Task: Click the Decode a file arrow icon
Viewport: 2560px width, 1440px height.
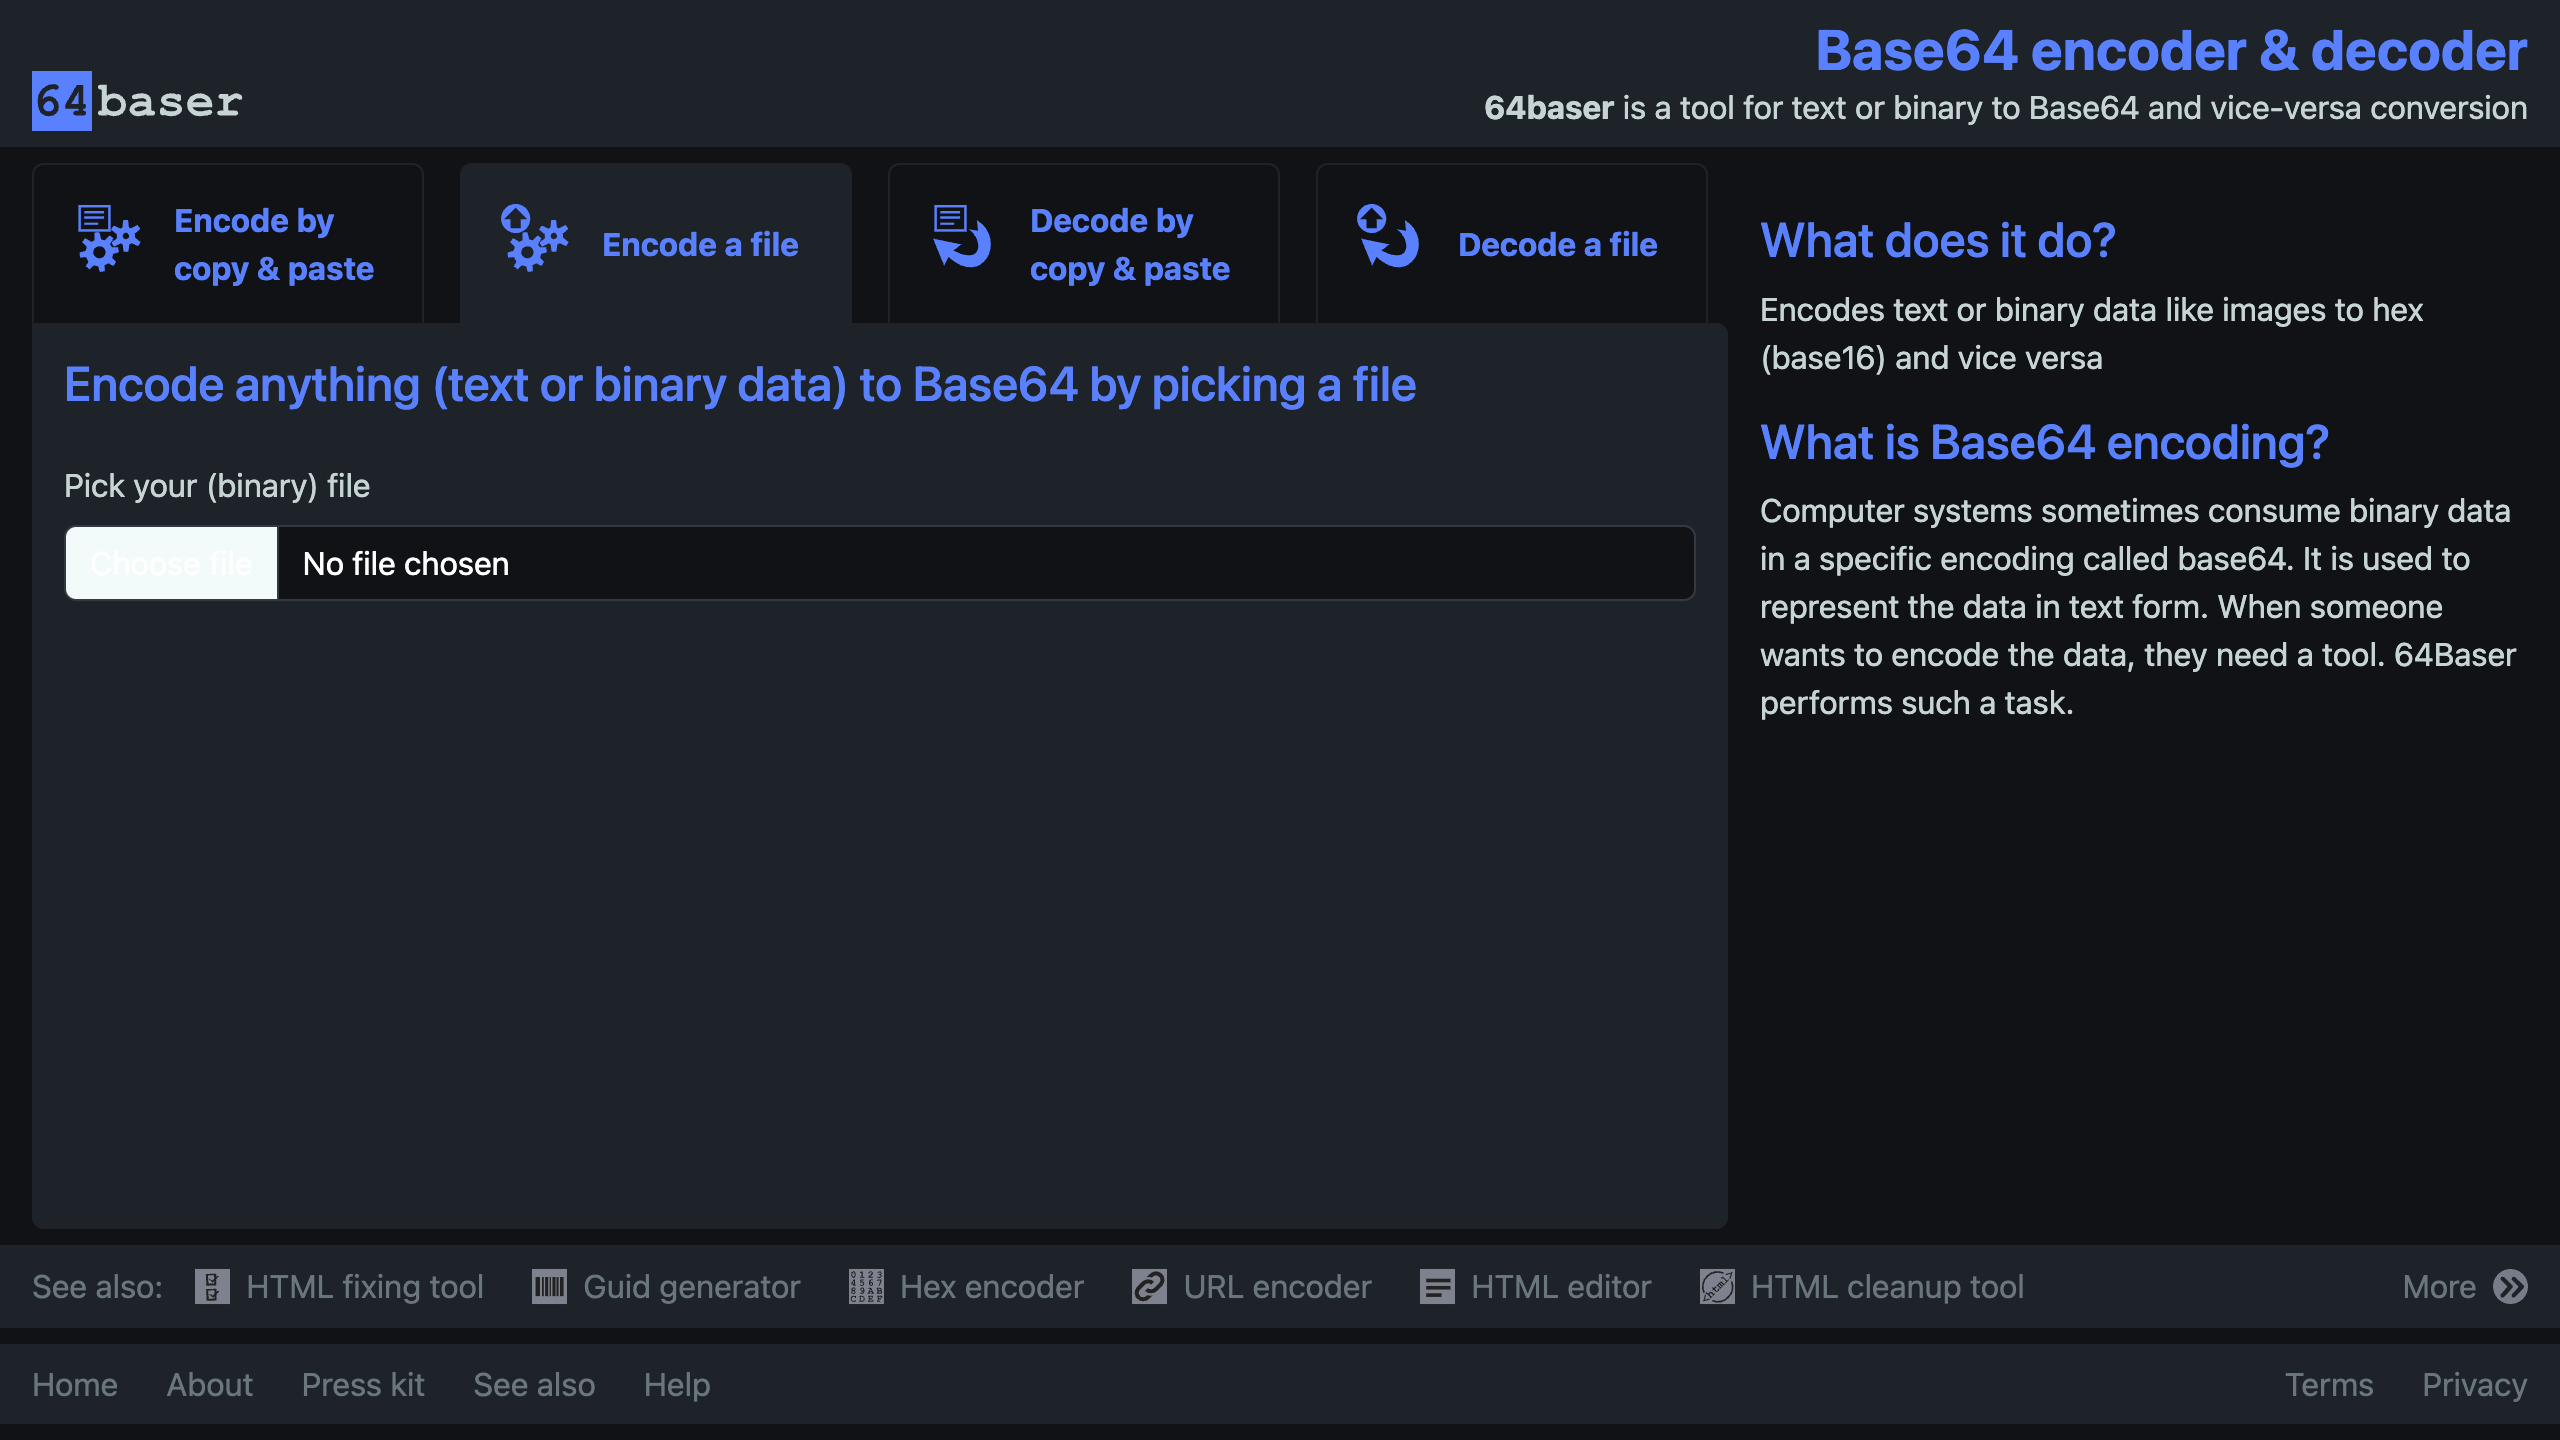Action: coord(1388,237)
